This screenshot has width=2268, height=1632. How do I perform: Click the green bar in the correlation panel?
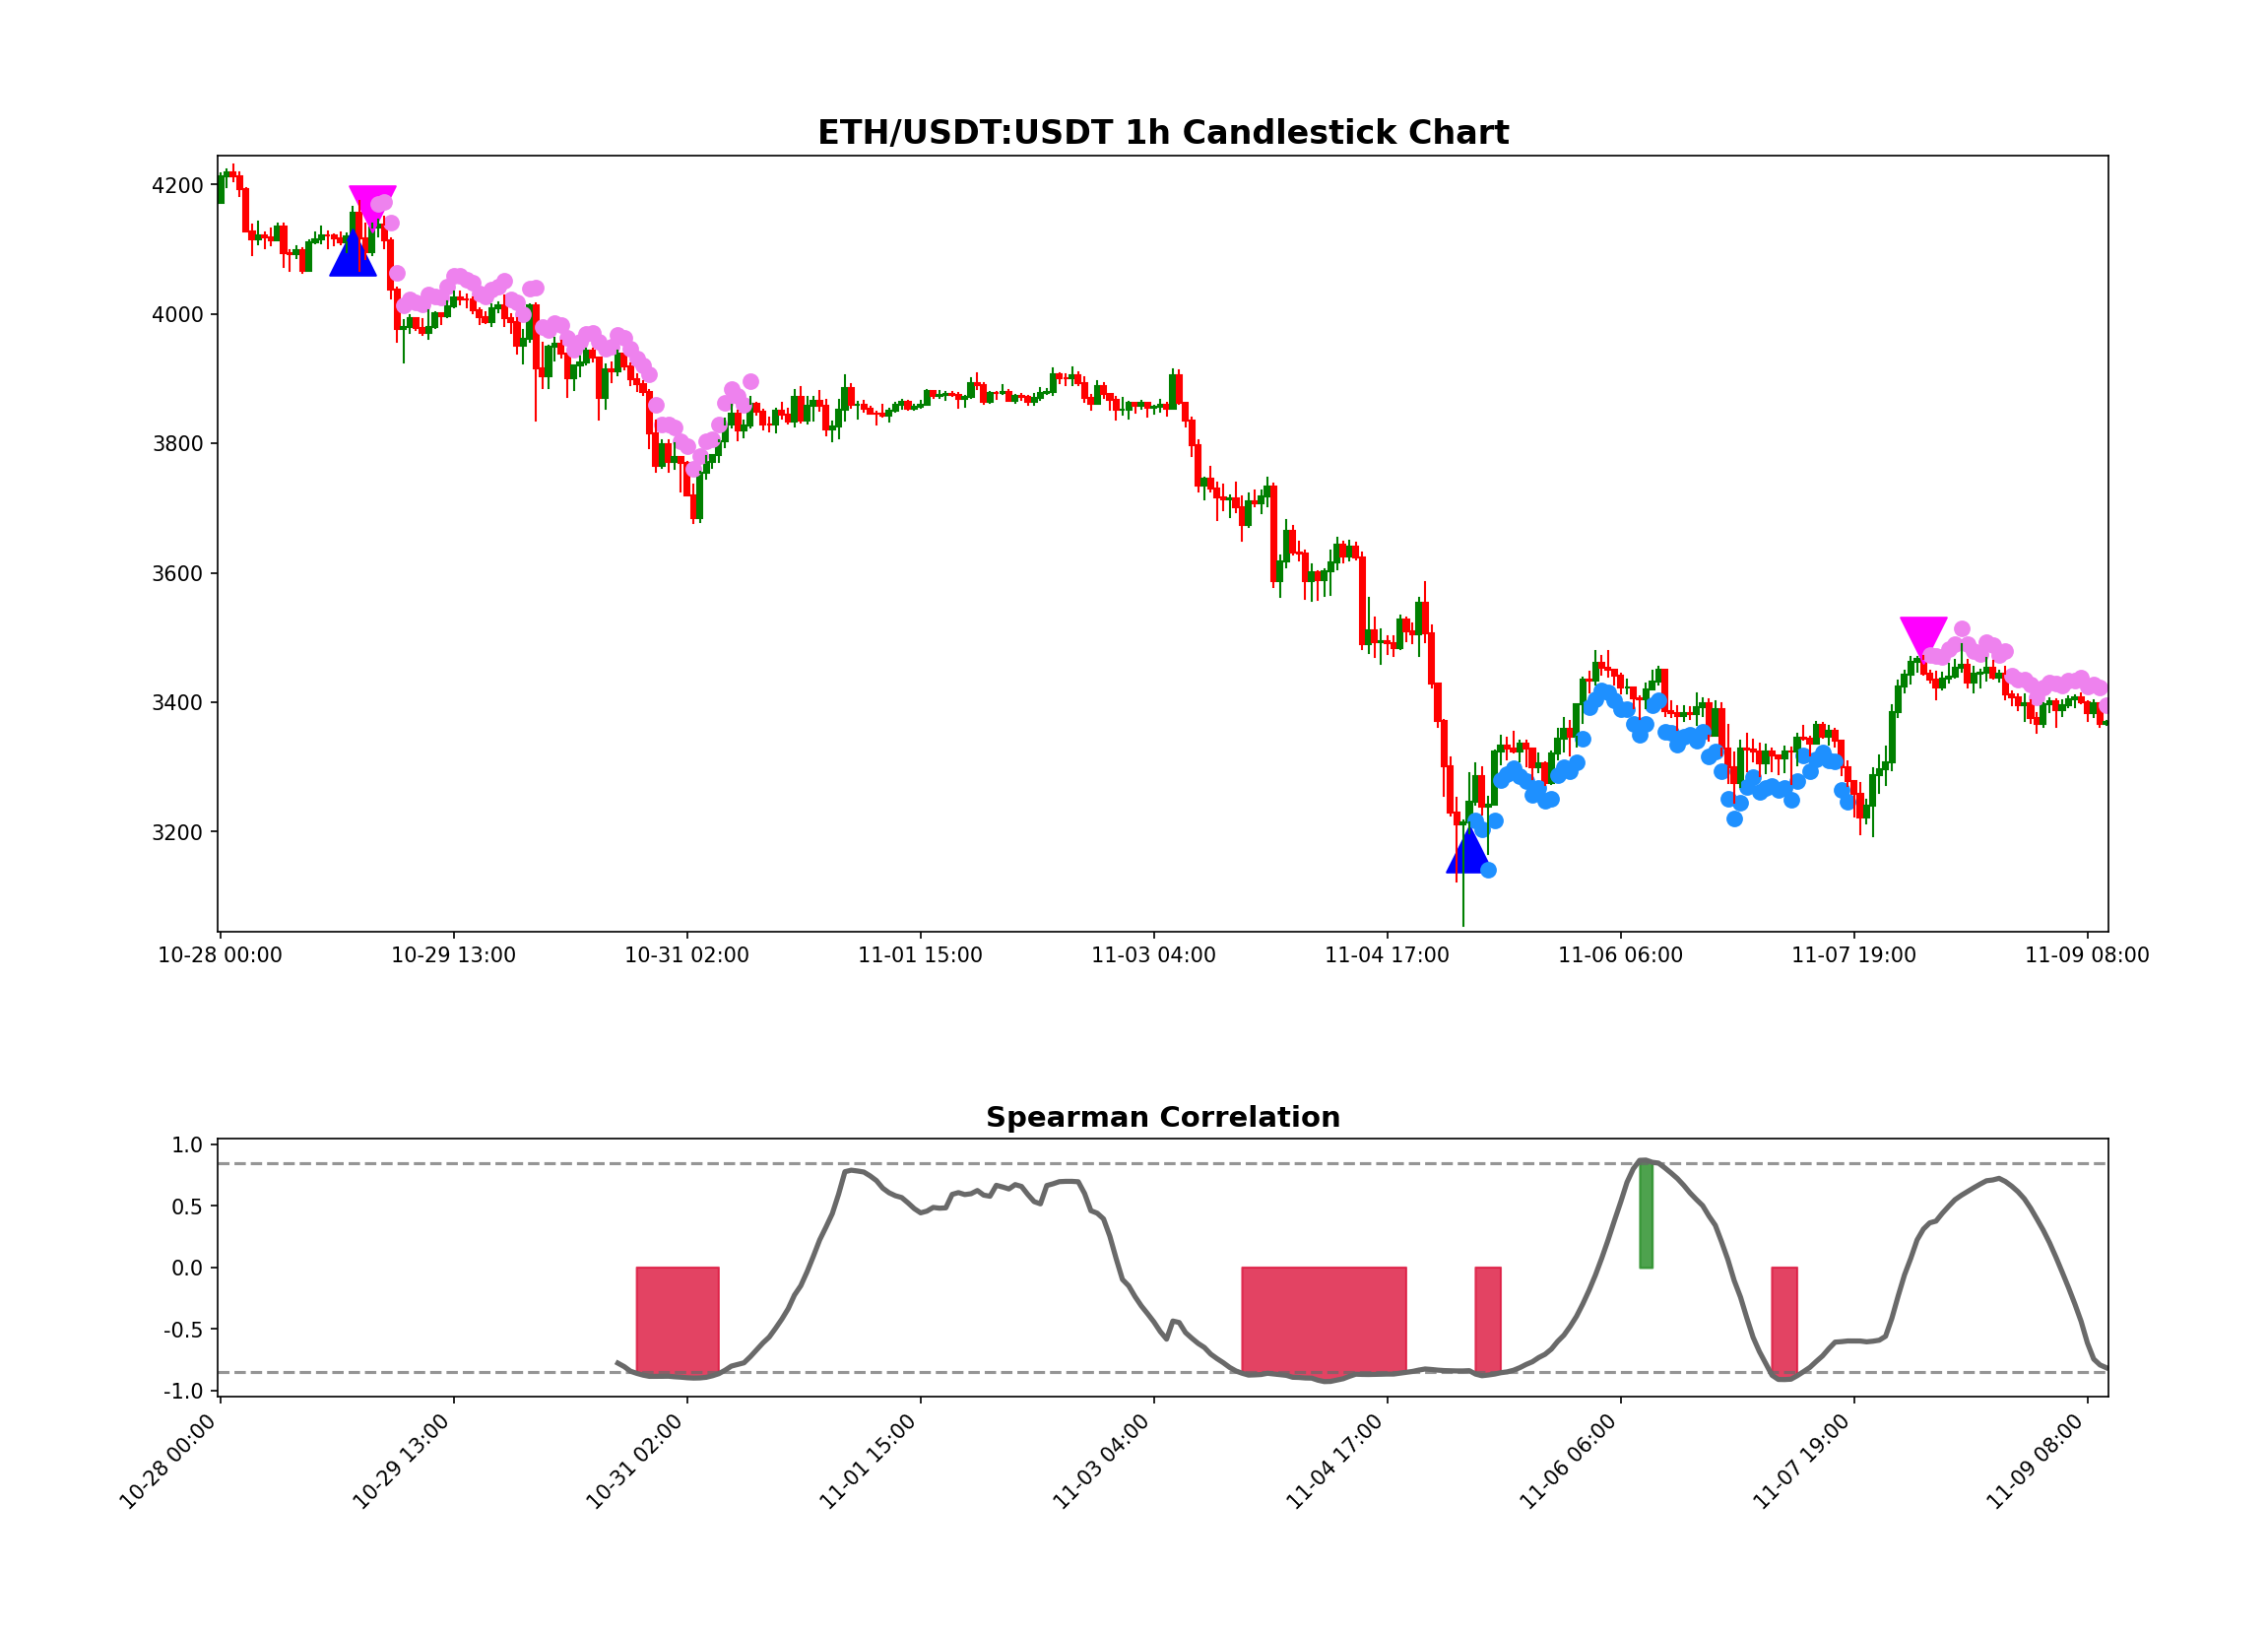pos(1646,1215)
